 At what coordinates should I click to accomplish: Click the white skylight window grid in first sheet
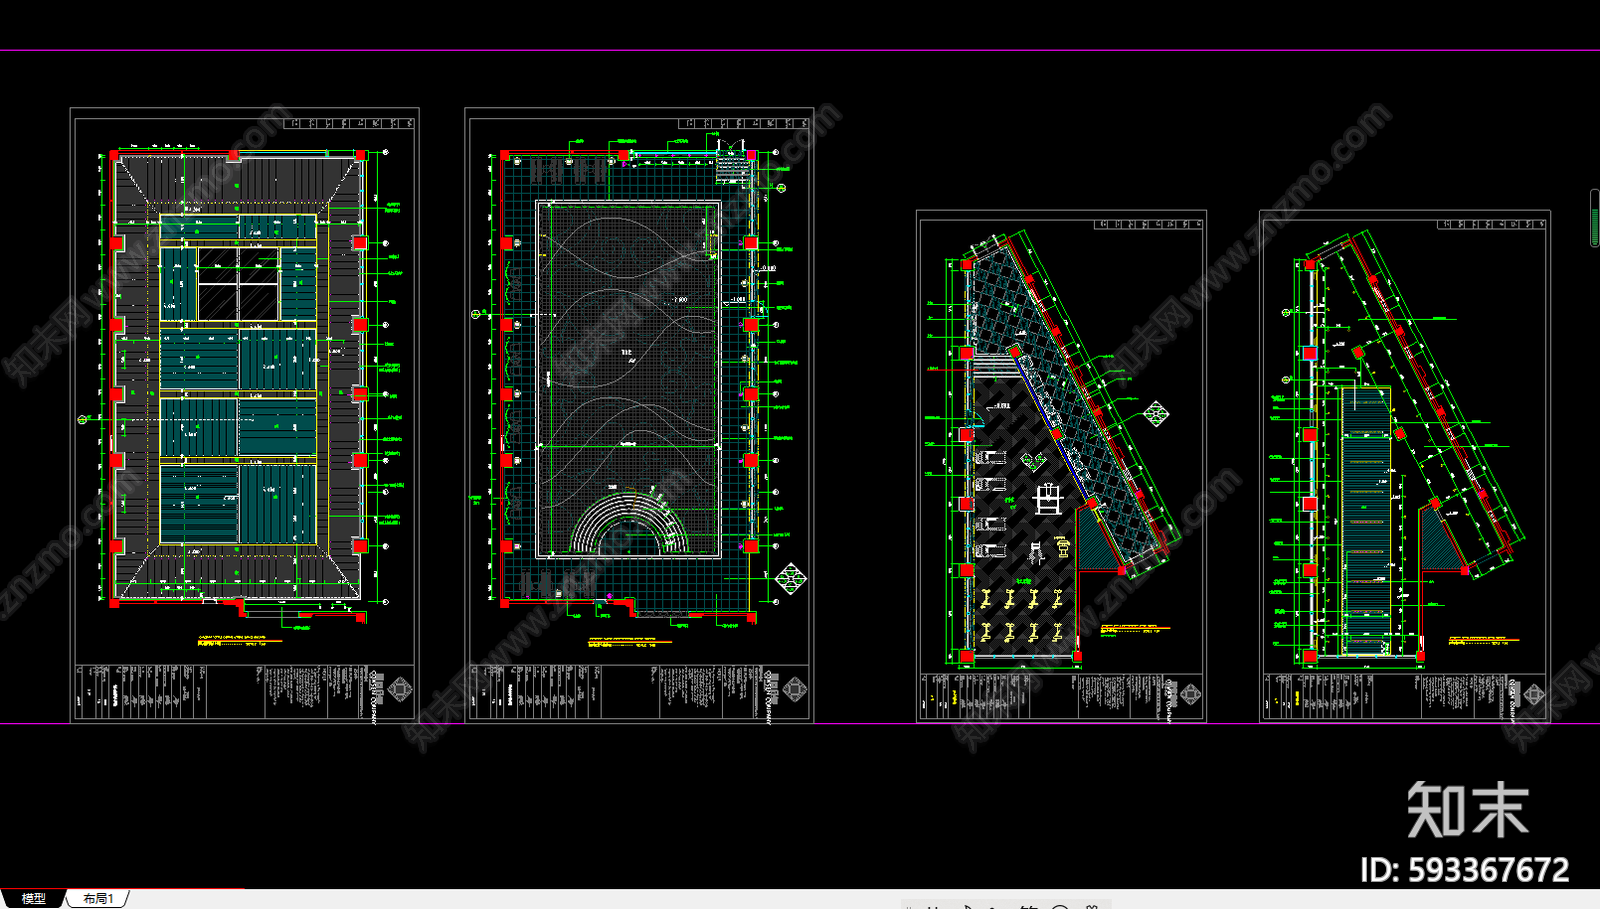point(238,284)
